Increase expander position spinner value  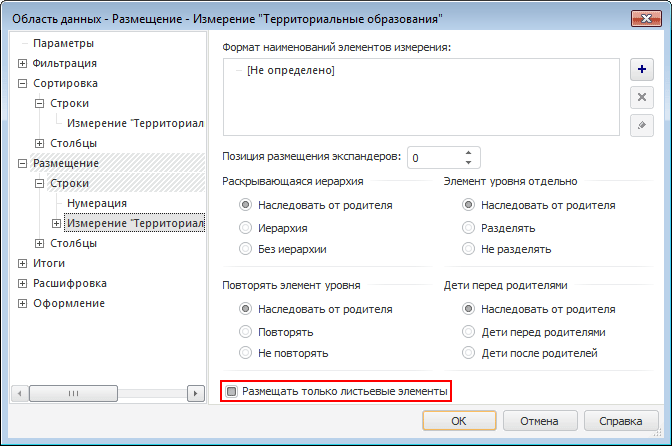point(467,153)
